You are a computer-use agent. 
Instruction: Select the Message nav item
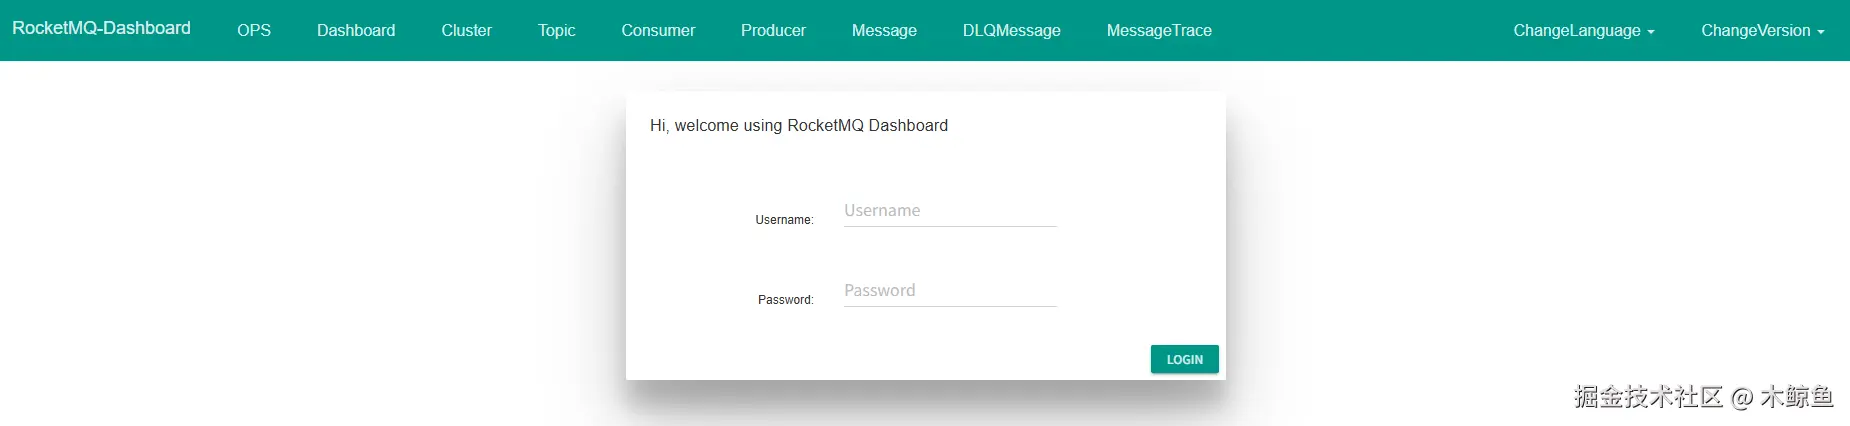[884, 30]
